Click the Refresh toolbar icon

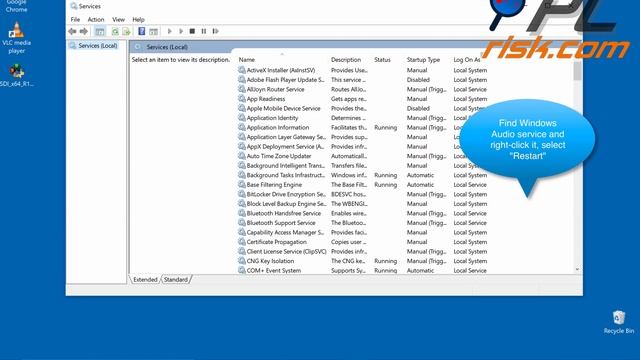(115, 31)
